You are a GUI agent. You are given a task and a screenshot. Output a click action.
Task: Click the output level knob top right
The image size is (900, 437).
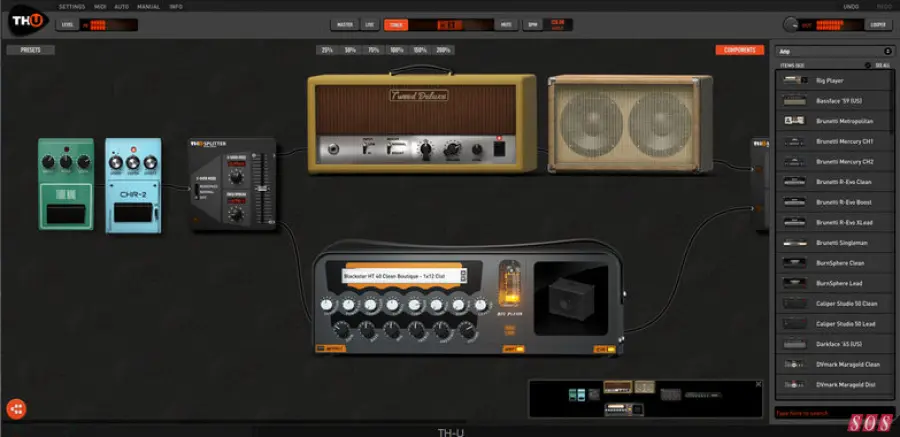point(791,25)
